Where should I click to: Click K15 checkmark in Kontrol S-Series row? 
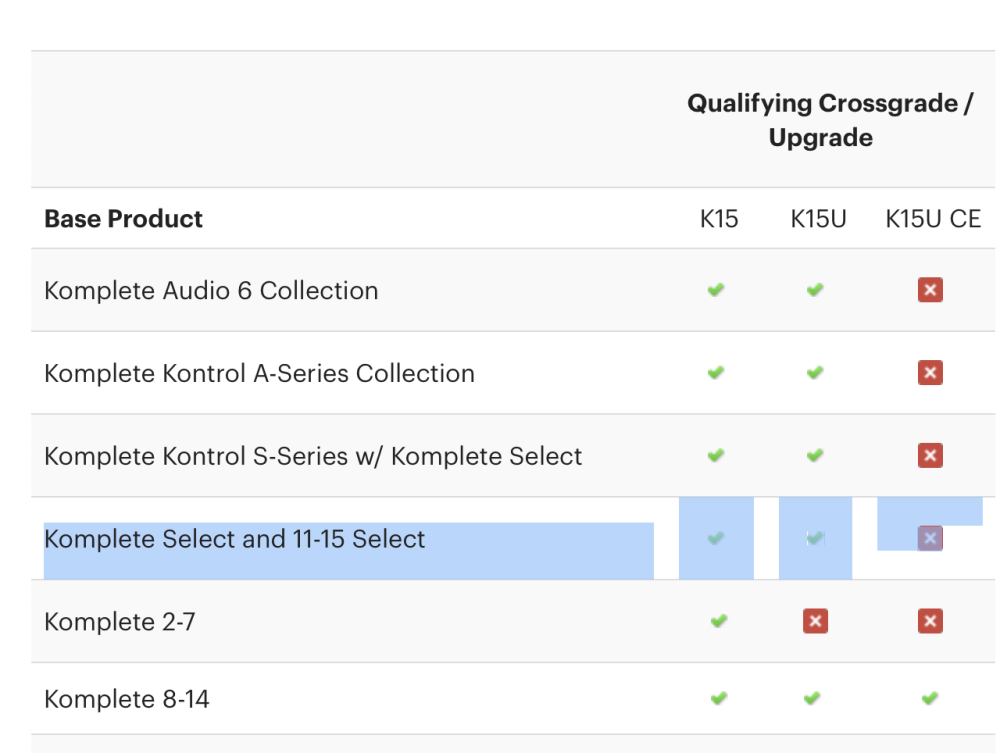(x=716, y=456)
